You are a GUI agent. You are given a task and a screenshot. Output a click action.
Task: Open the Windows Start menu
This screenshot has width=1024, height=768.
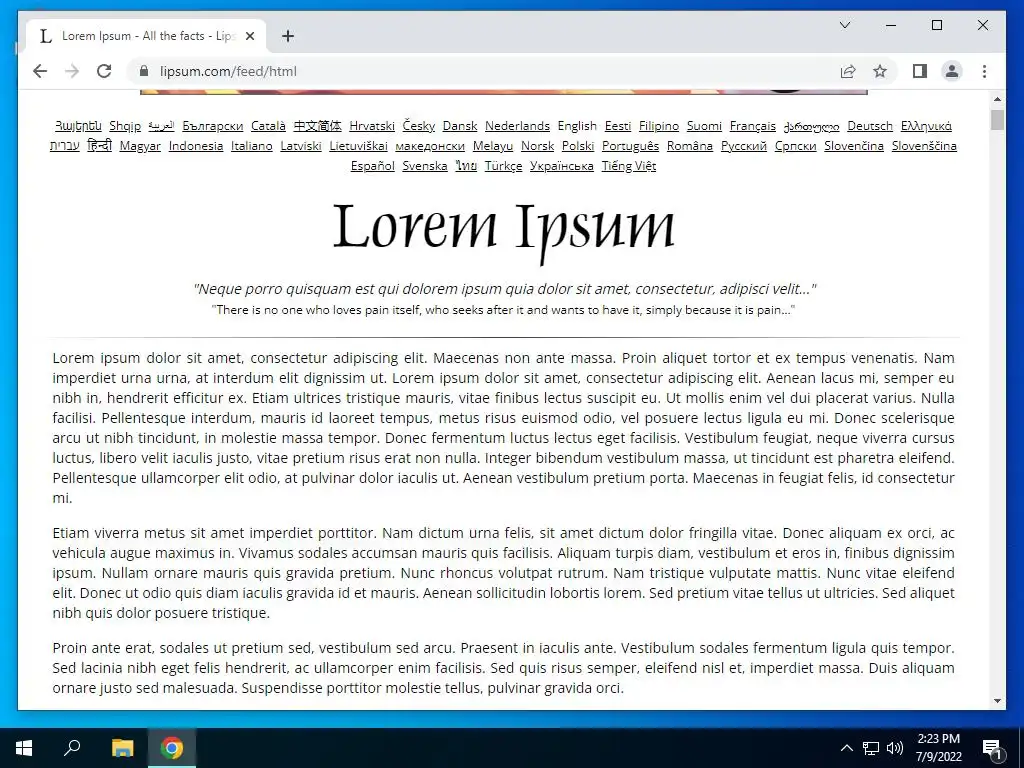click(x=24, y=748)
